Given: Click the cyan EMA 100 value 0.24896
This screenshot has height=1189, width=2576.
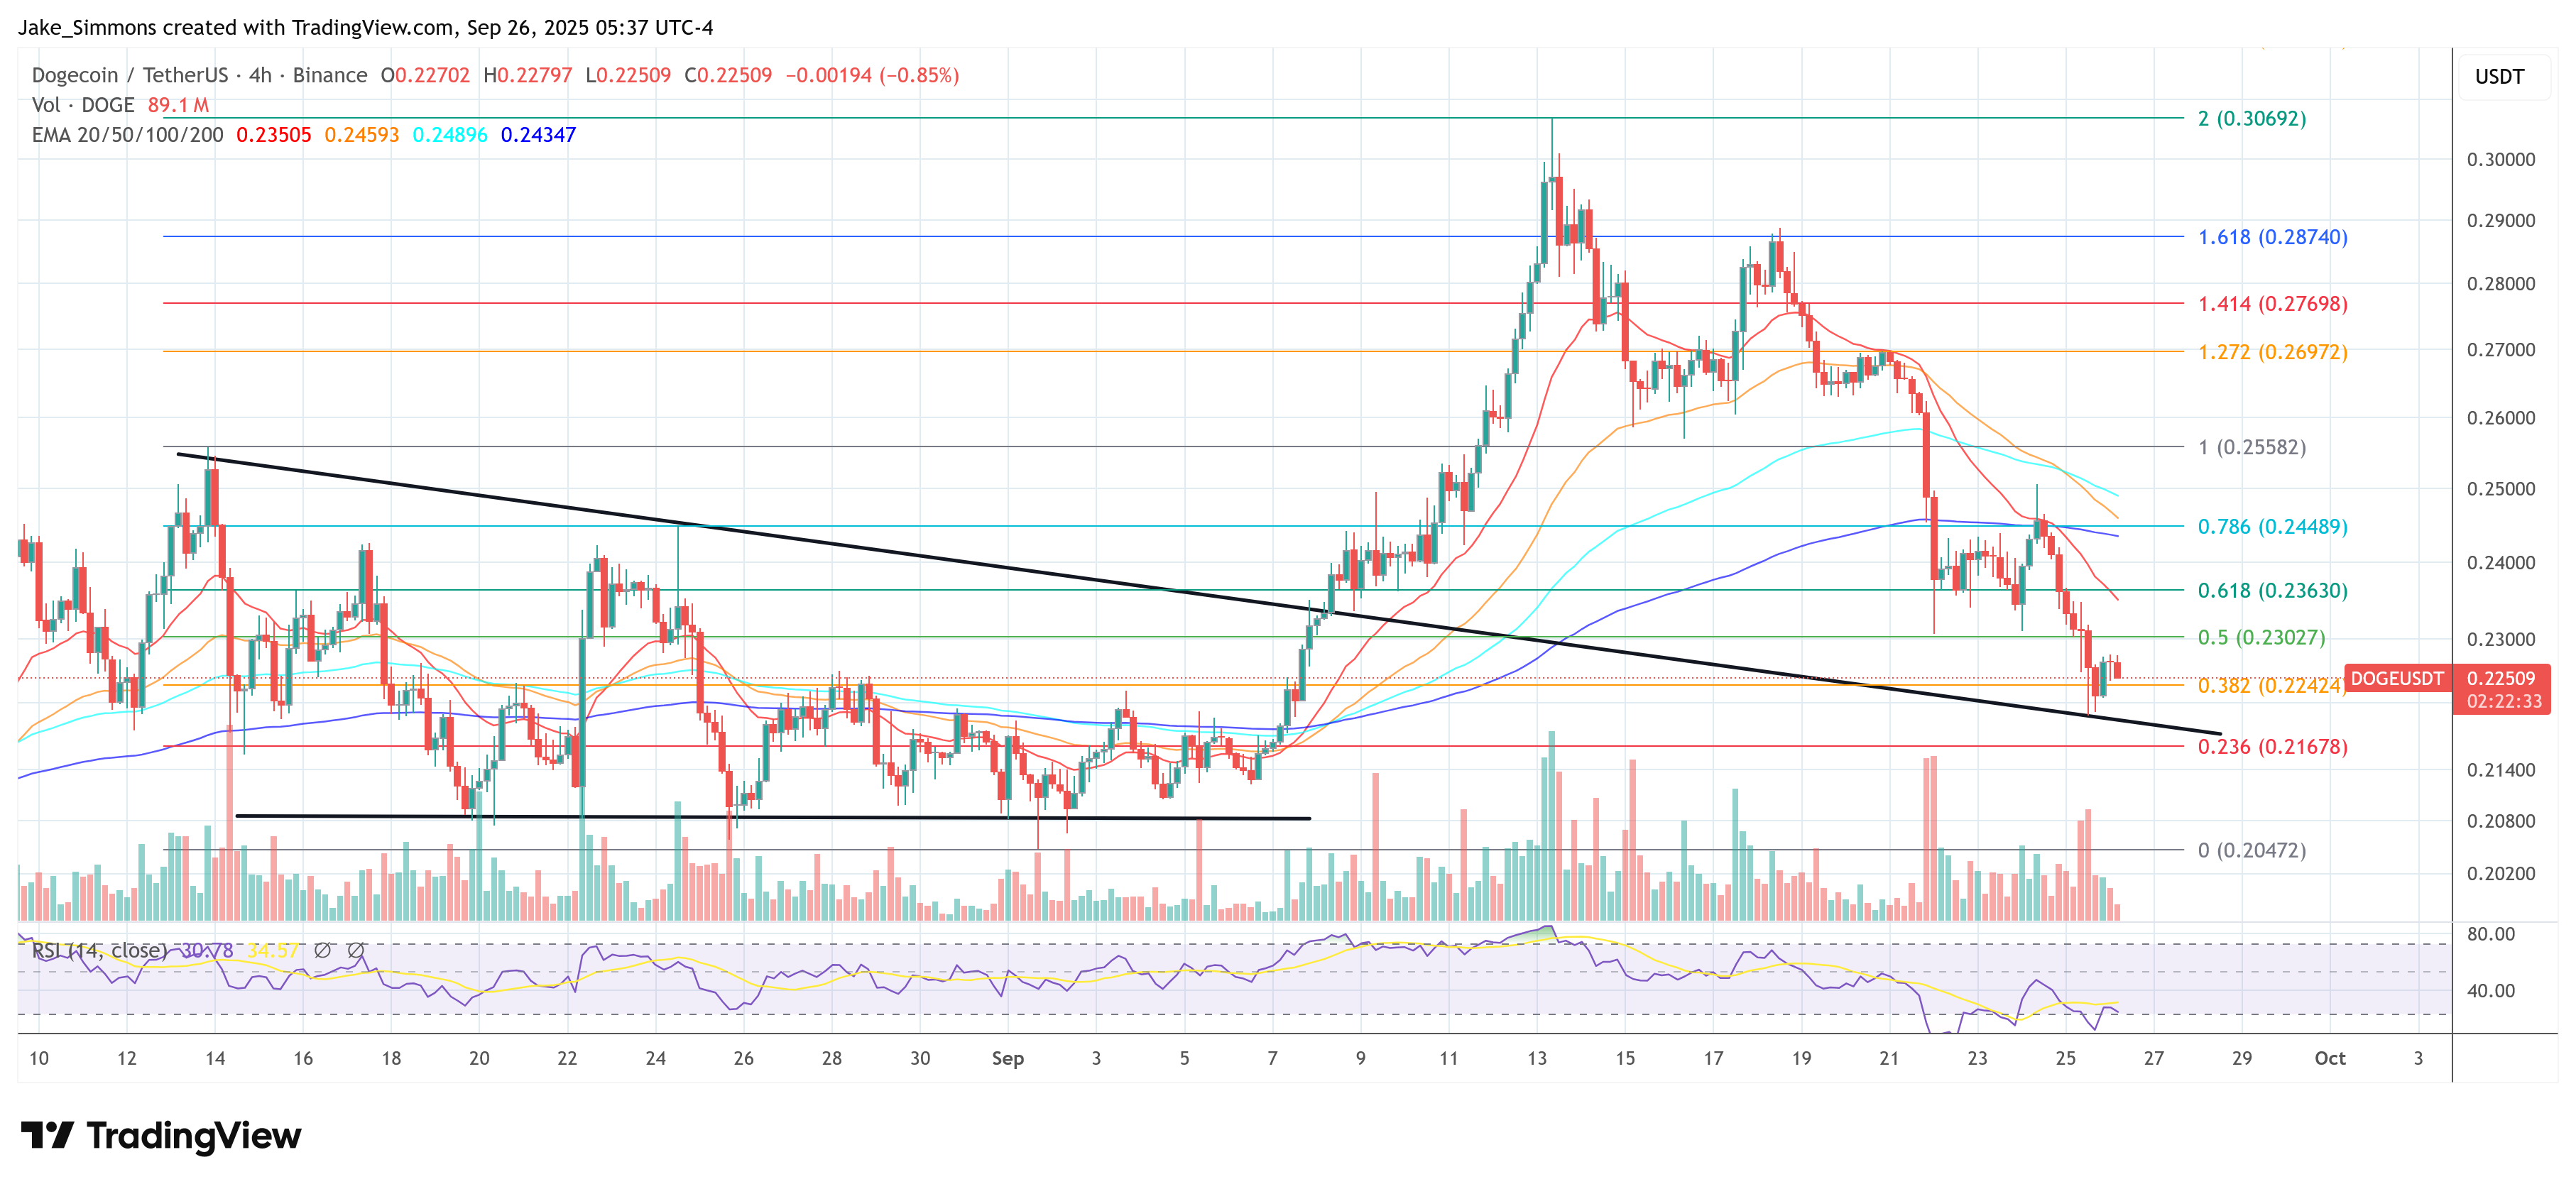Looking at the screenshot, I should point(452,135).
